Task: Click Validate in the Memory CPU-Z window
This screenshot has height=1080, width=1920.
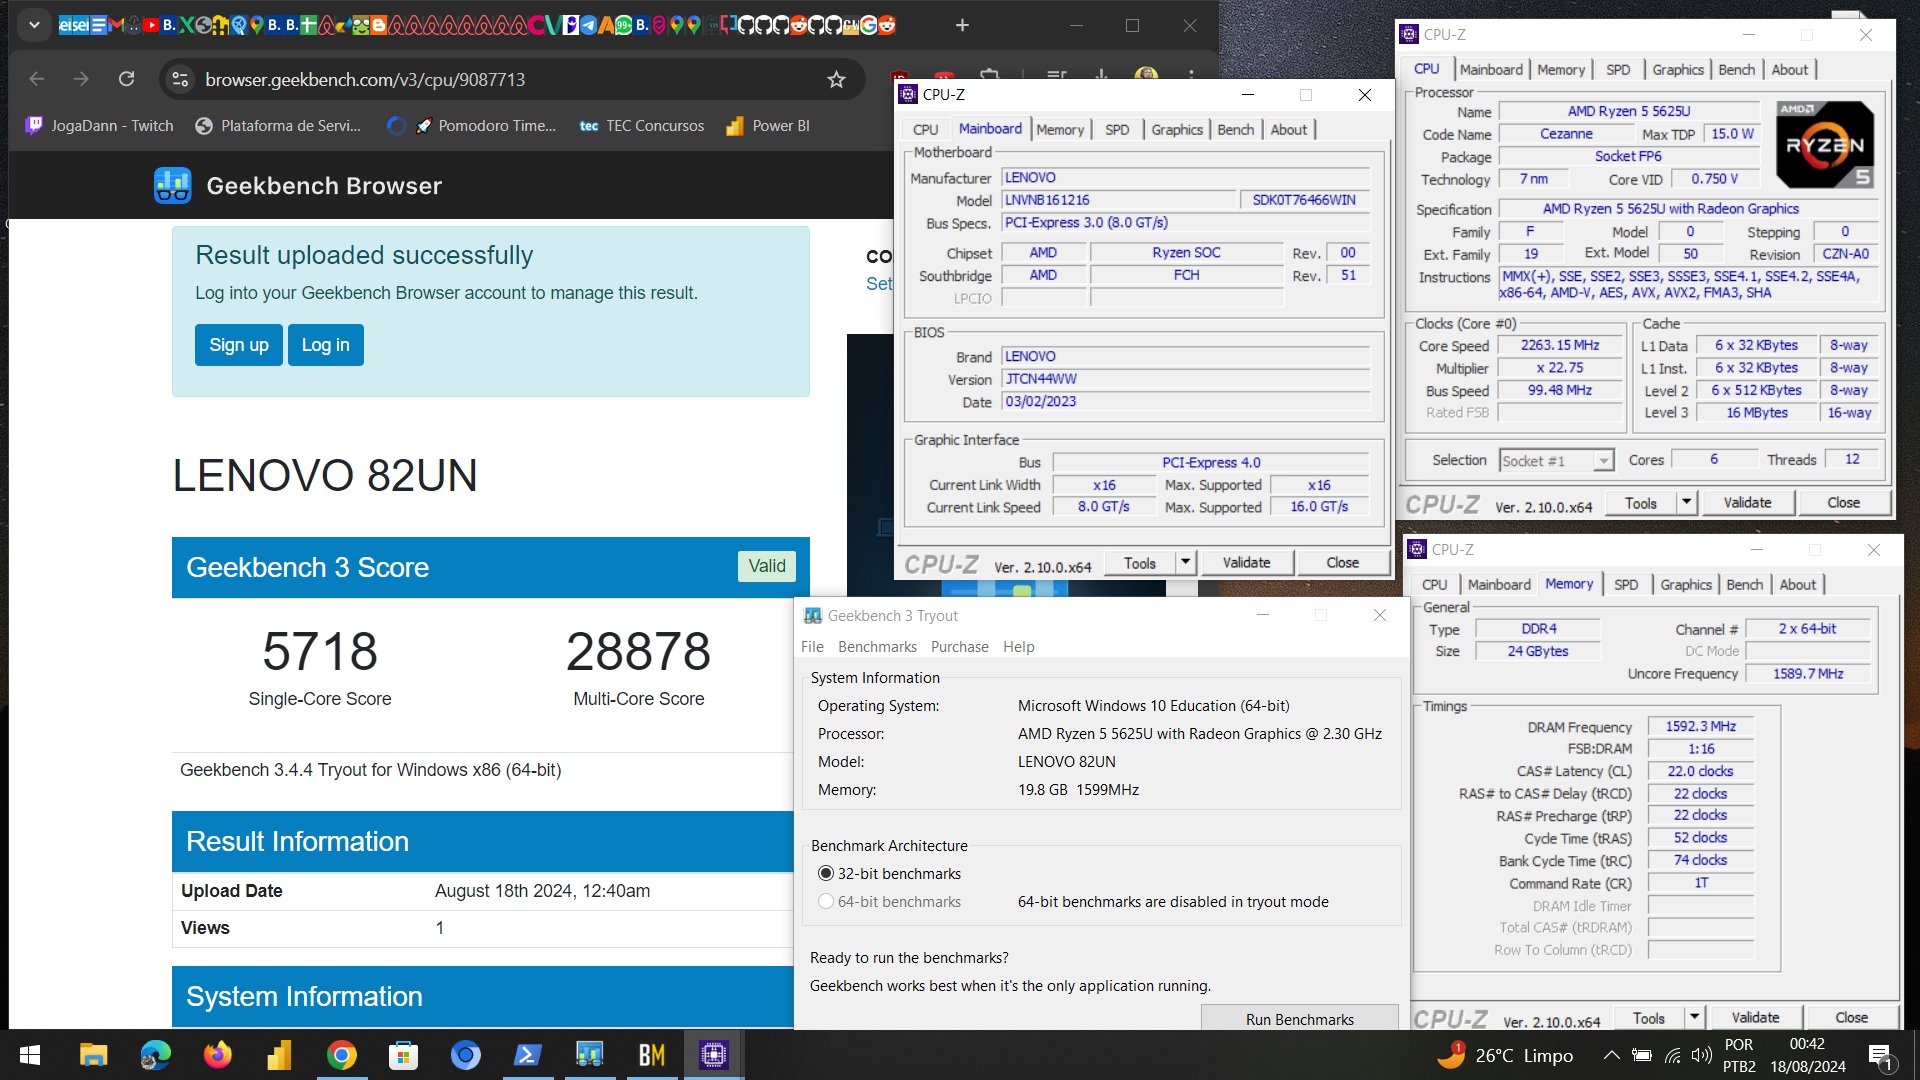Action: tap(1755, 1018)
